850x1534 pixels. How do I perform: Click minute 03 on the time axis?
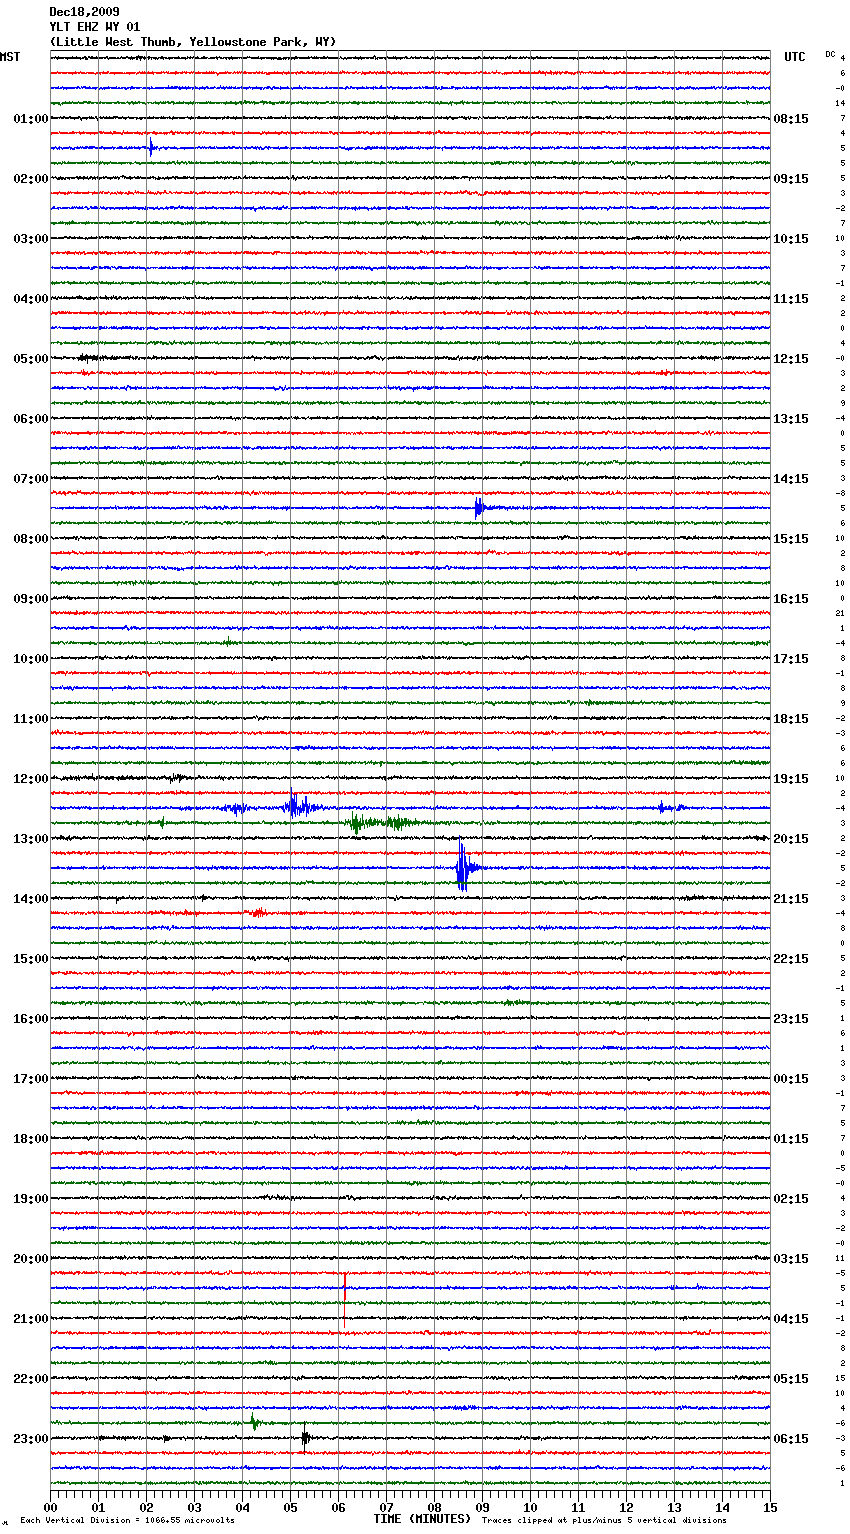(x=194, y=1507)
